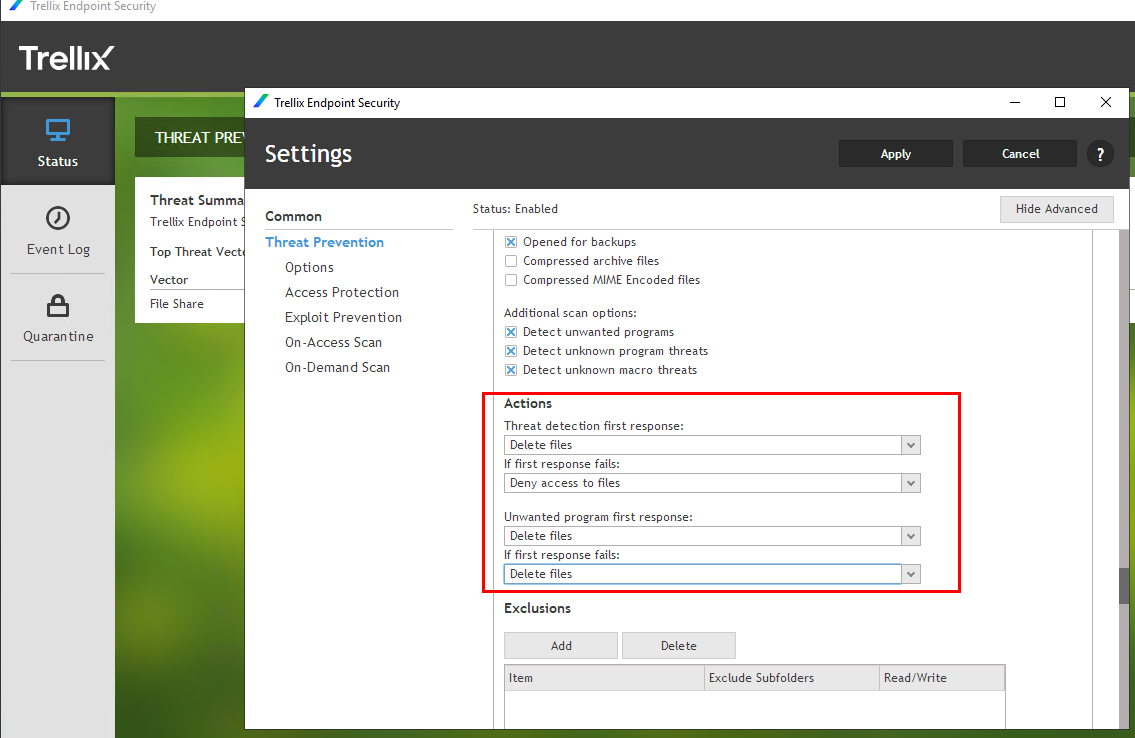Click the Additional scan options label

coord(570,313)
